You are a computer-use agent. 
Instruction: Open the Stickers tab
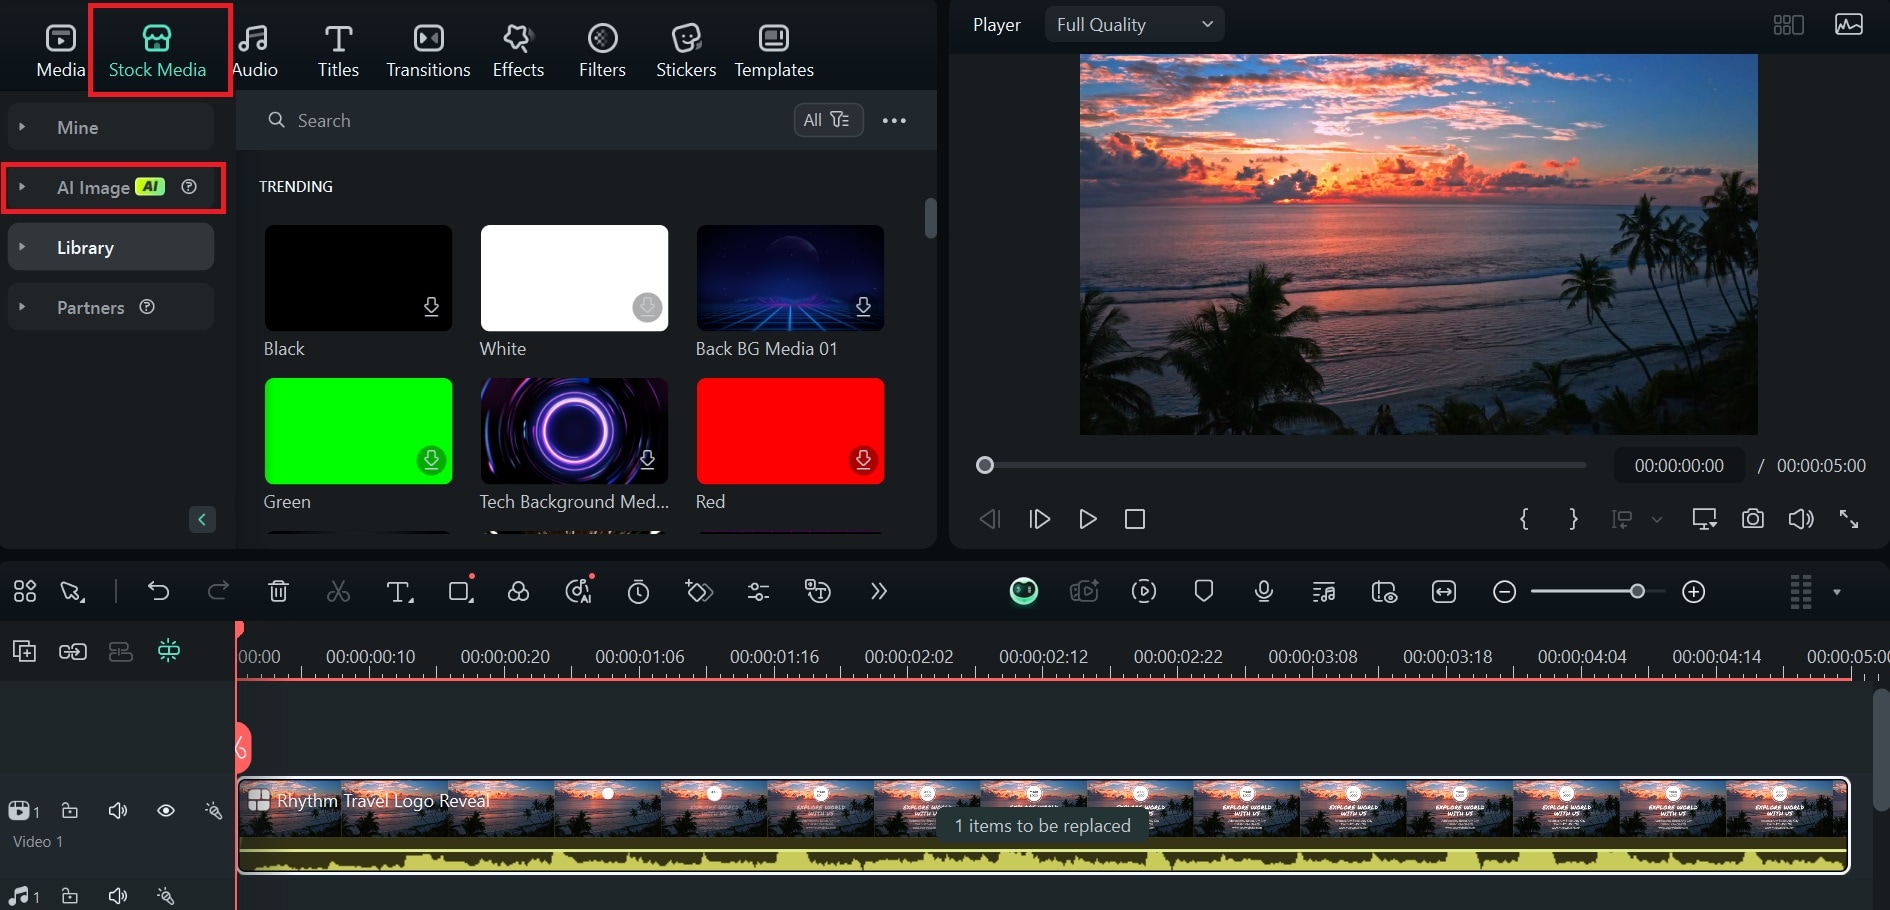pos(686,51)
